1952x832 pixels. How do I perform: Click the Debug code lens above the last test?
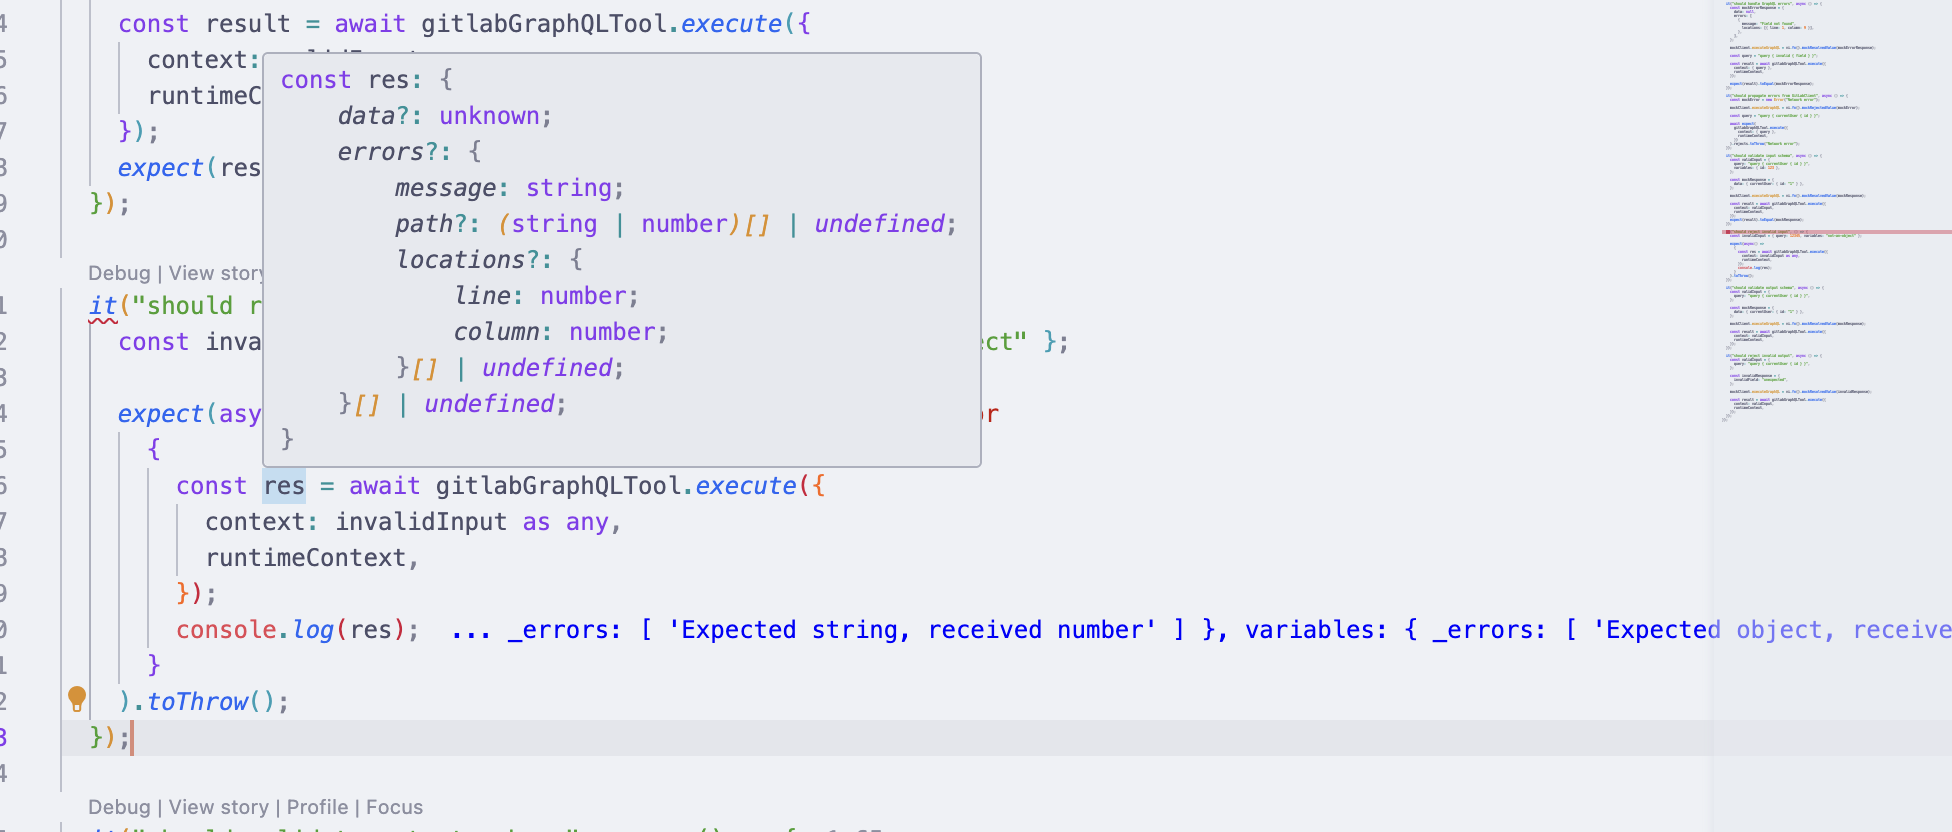tap(119, 807)
